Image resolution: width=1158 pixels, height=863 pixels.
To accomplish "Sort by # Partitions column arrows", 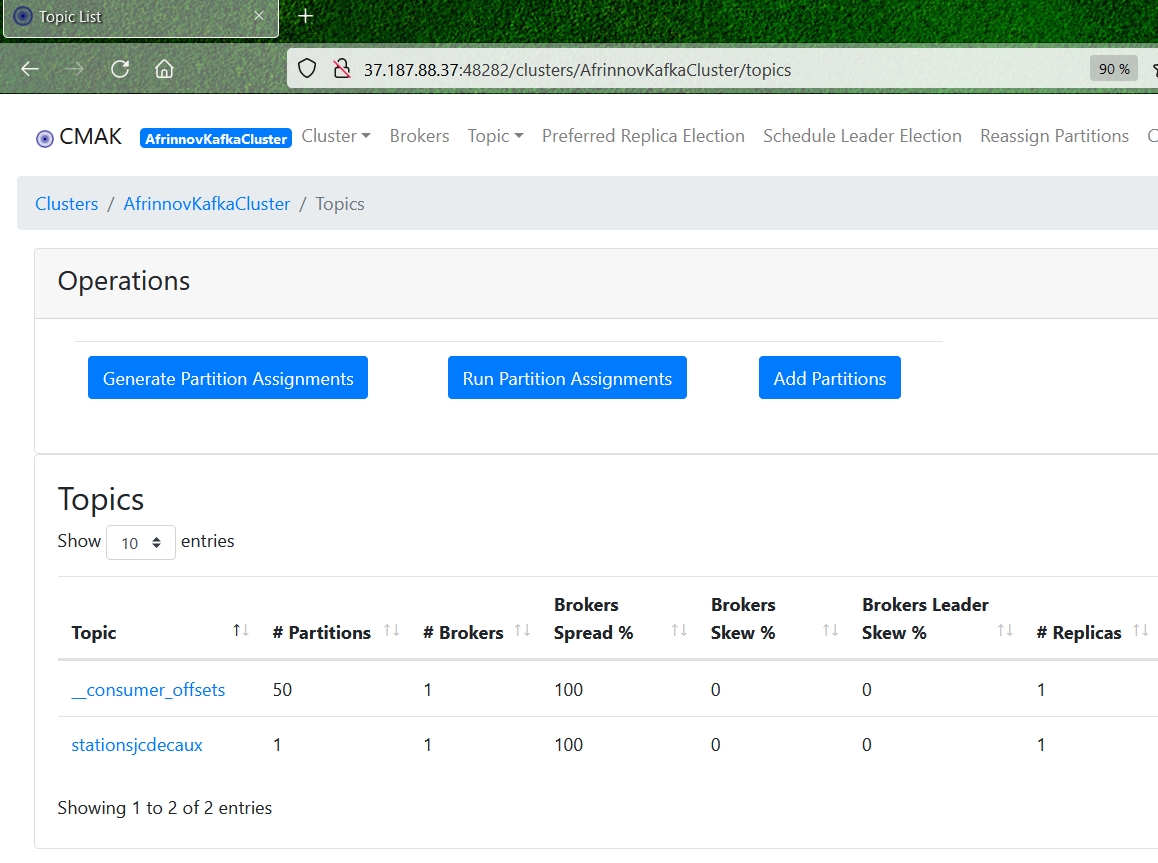I will point(391,631).
